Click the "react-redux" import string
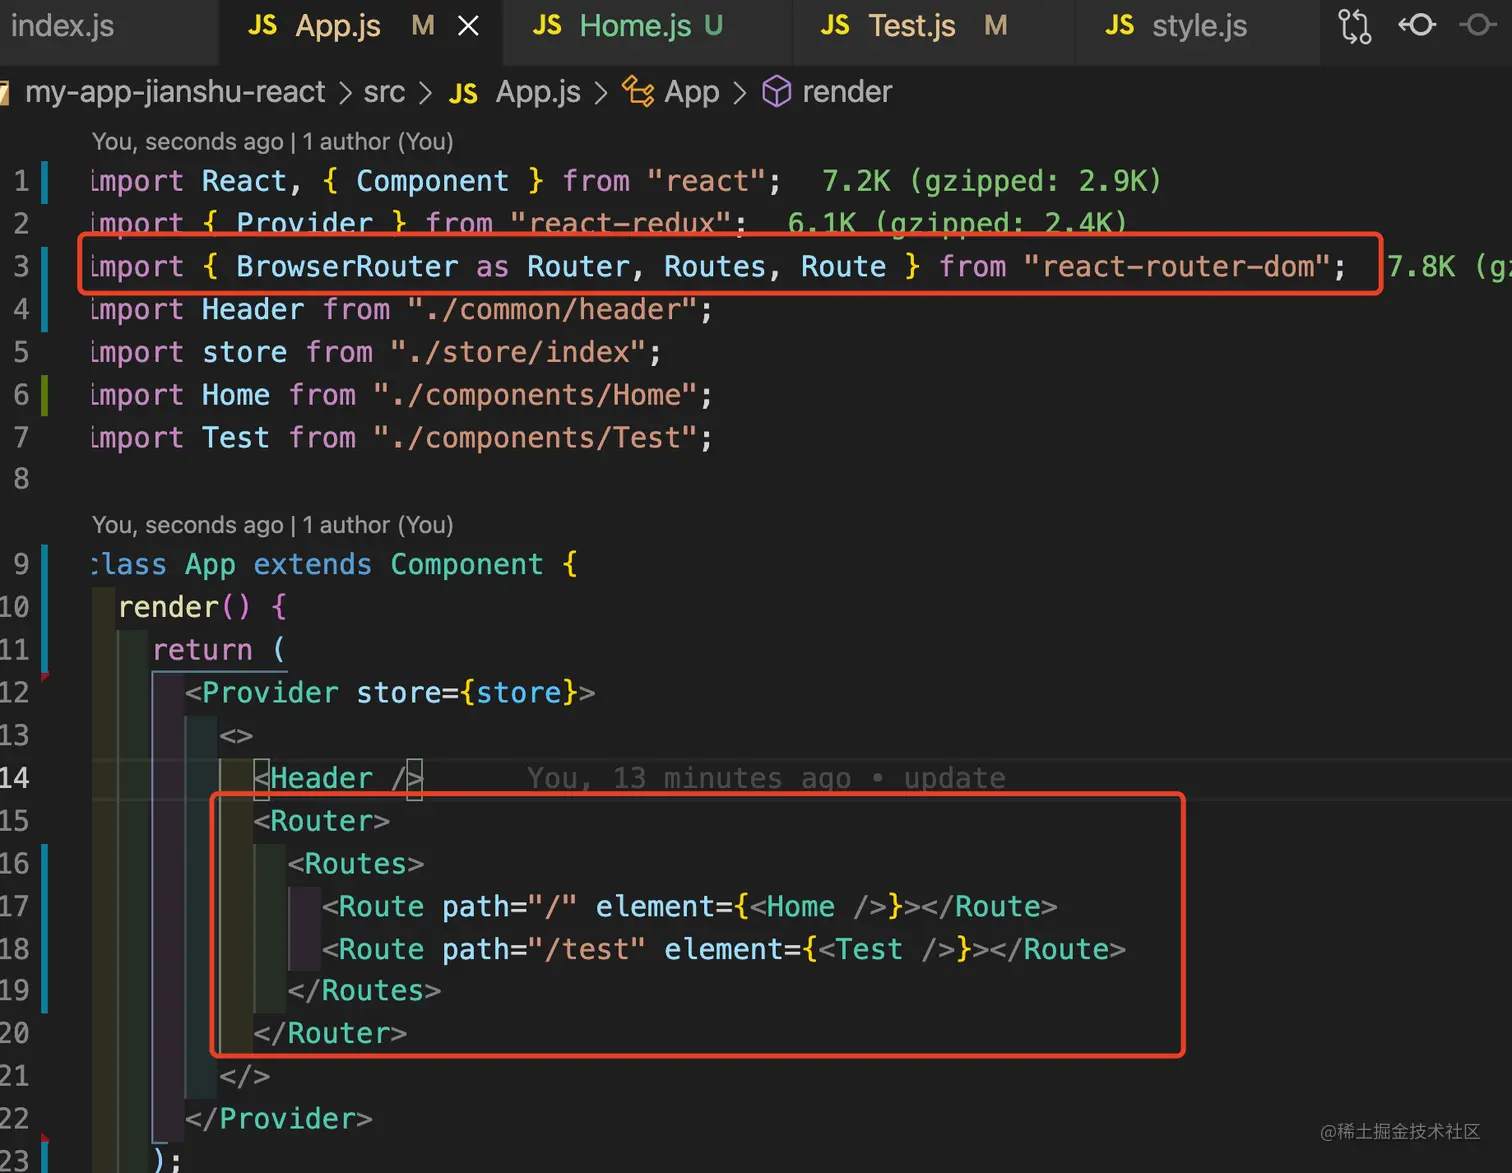 click(x=620, y=222)
